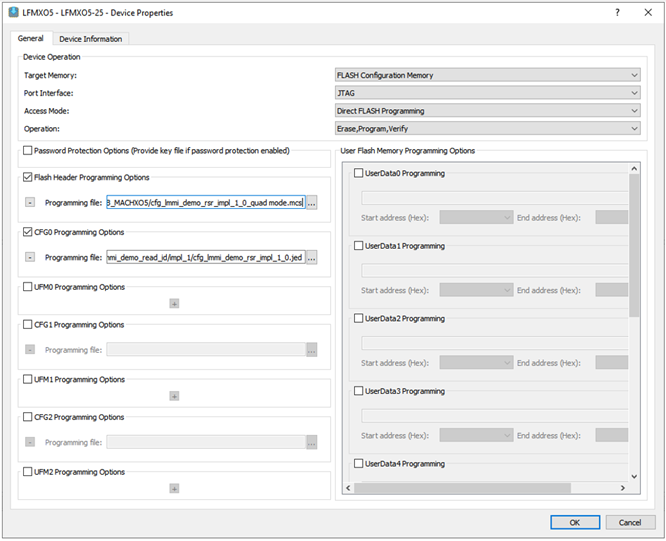The image size is (666, 541).
Task: Click browse button for Flash Header programming file
Action: tap(312, 203)
